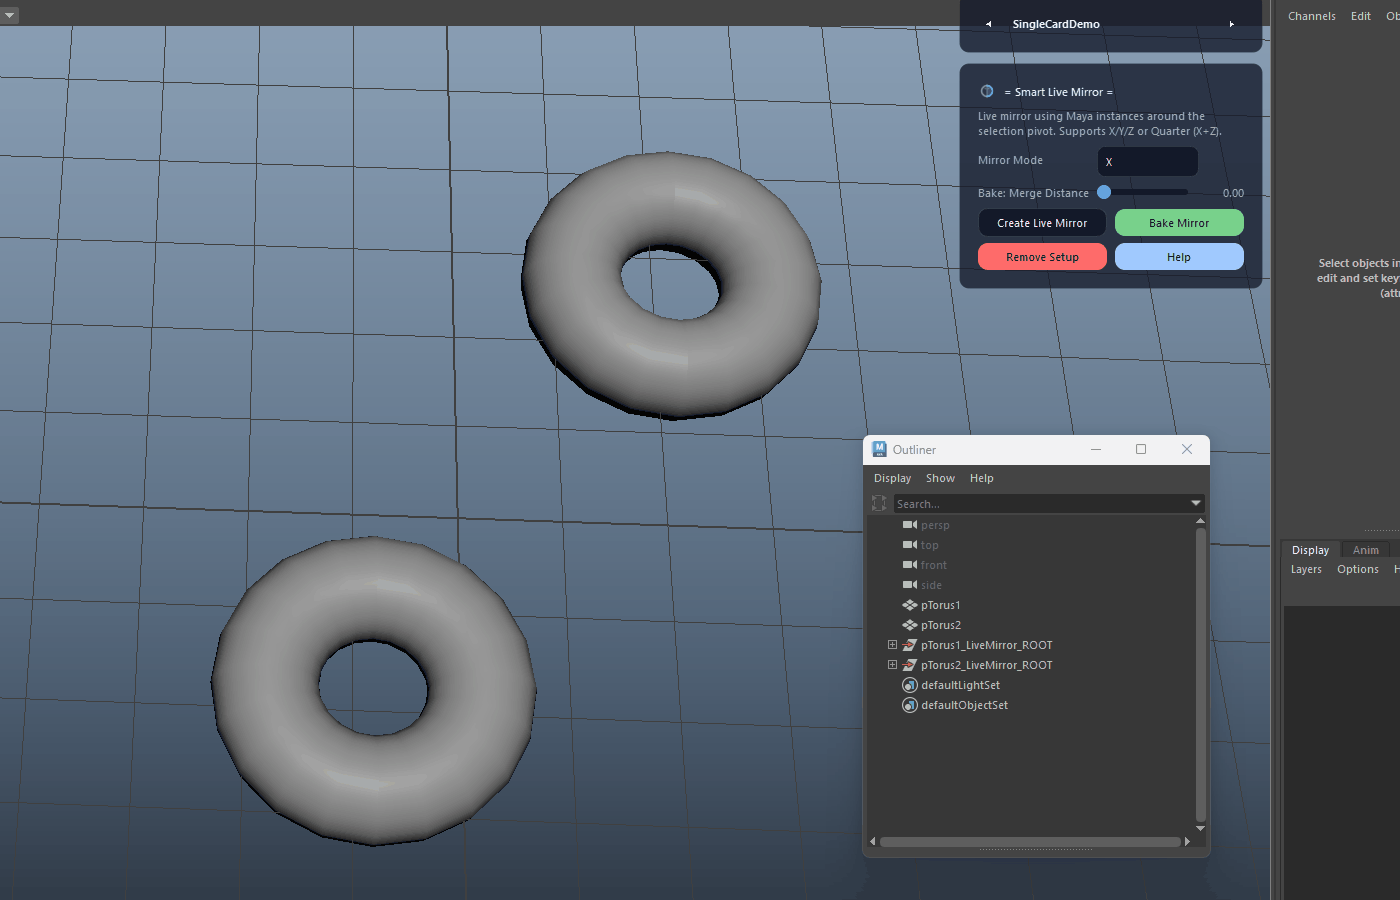Click the Merge Distance 0.00 value

point(1233,193)
